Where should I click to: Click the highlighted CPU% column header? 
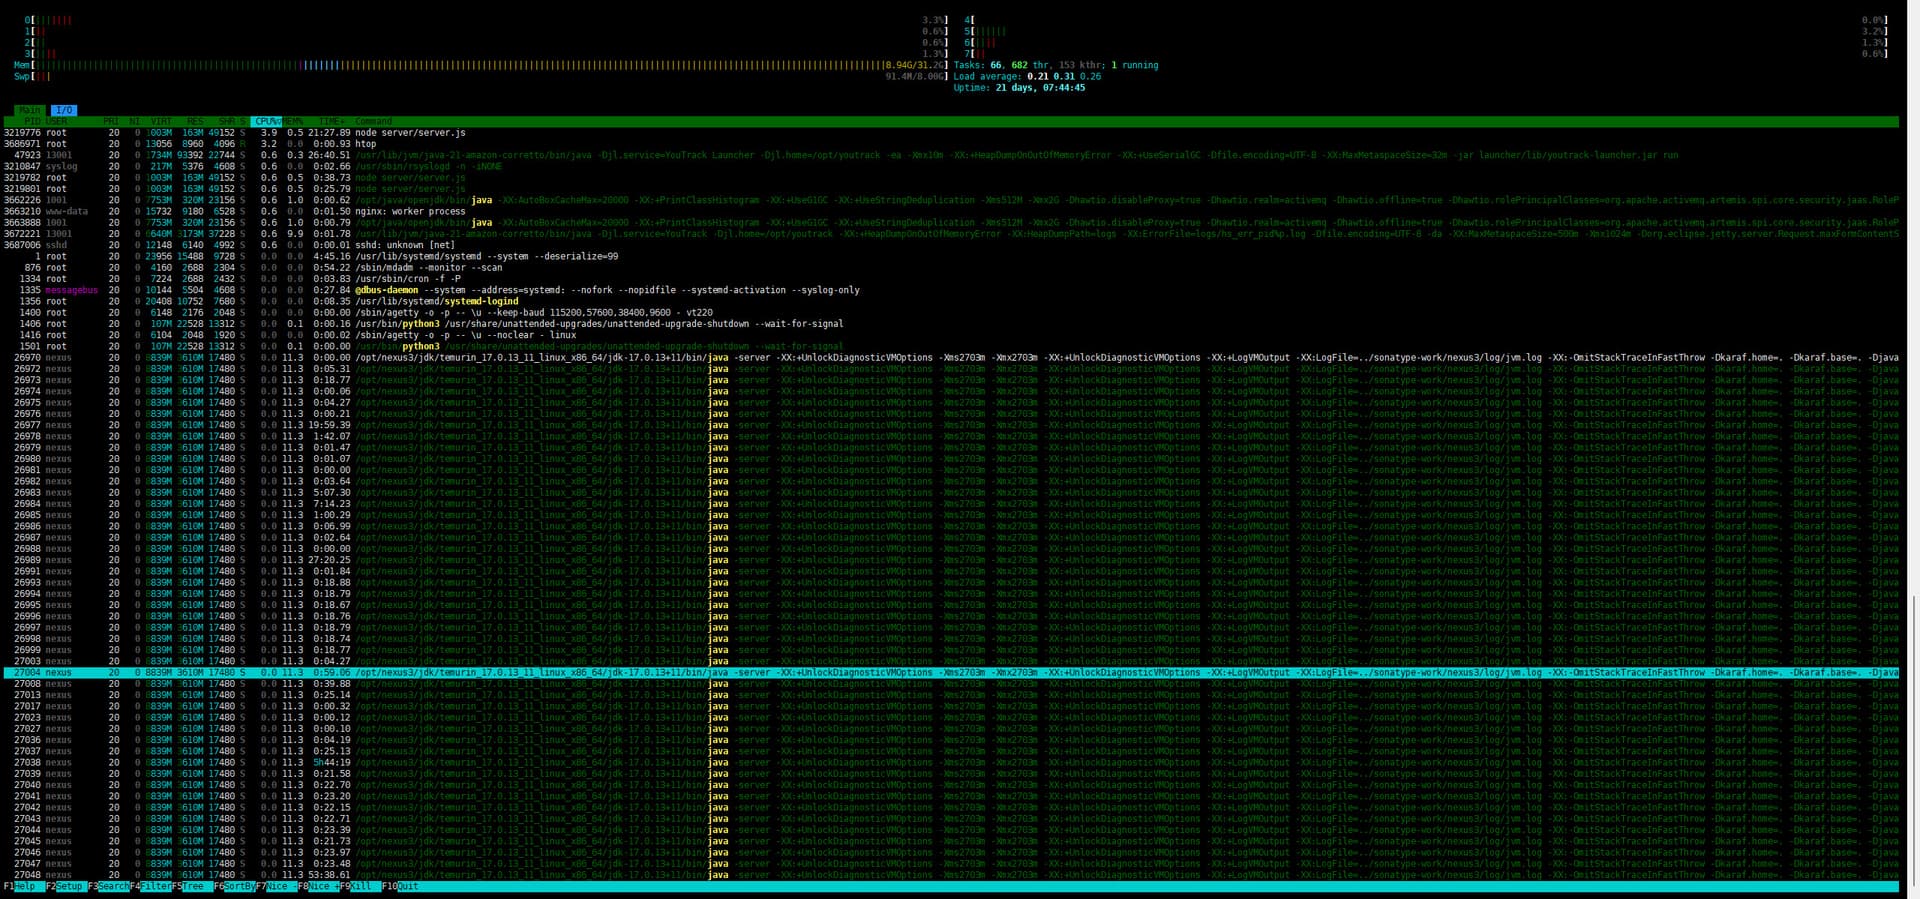coord(267,121)
